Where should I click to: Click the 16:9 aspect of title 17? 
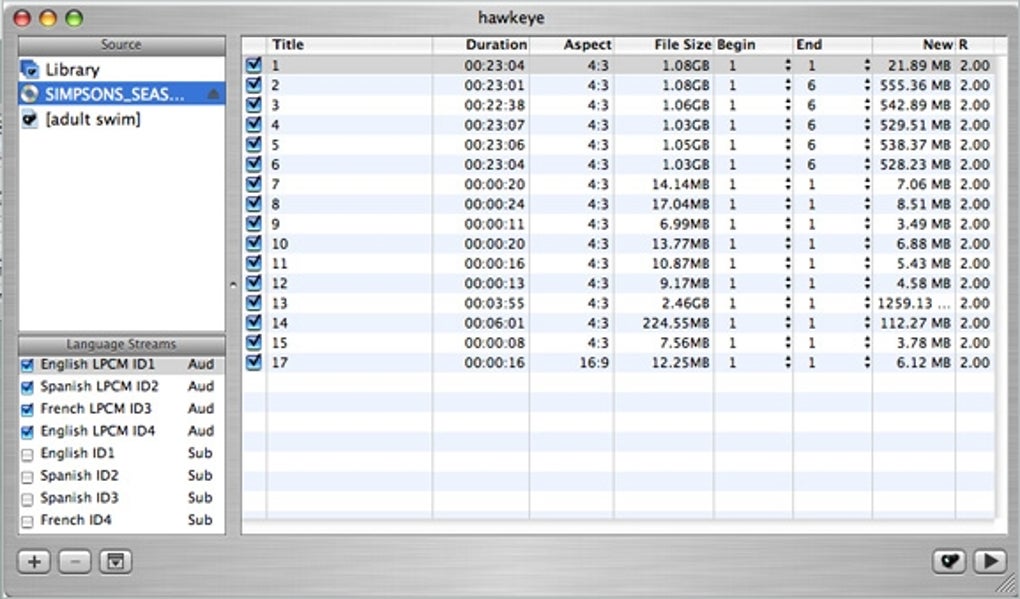pos(594,363)
